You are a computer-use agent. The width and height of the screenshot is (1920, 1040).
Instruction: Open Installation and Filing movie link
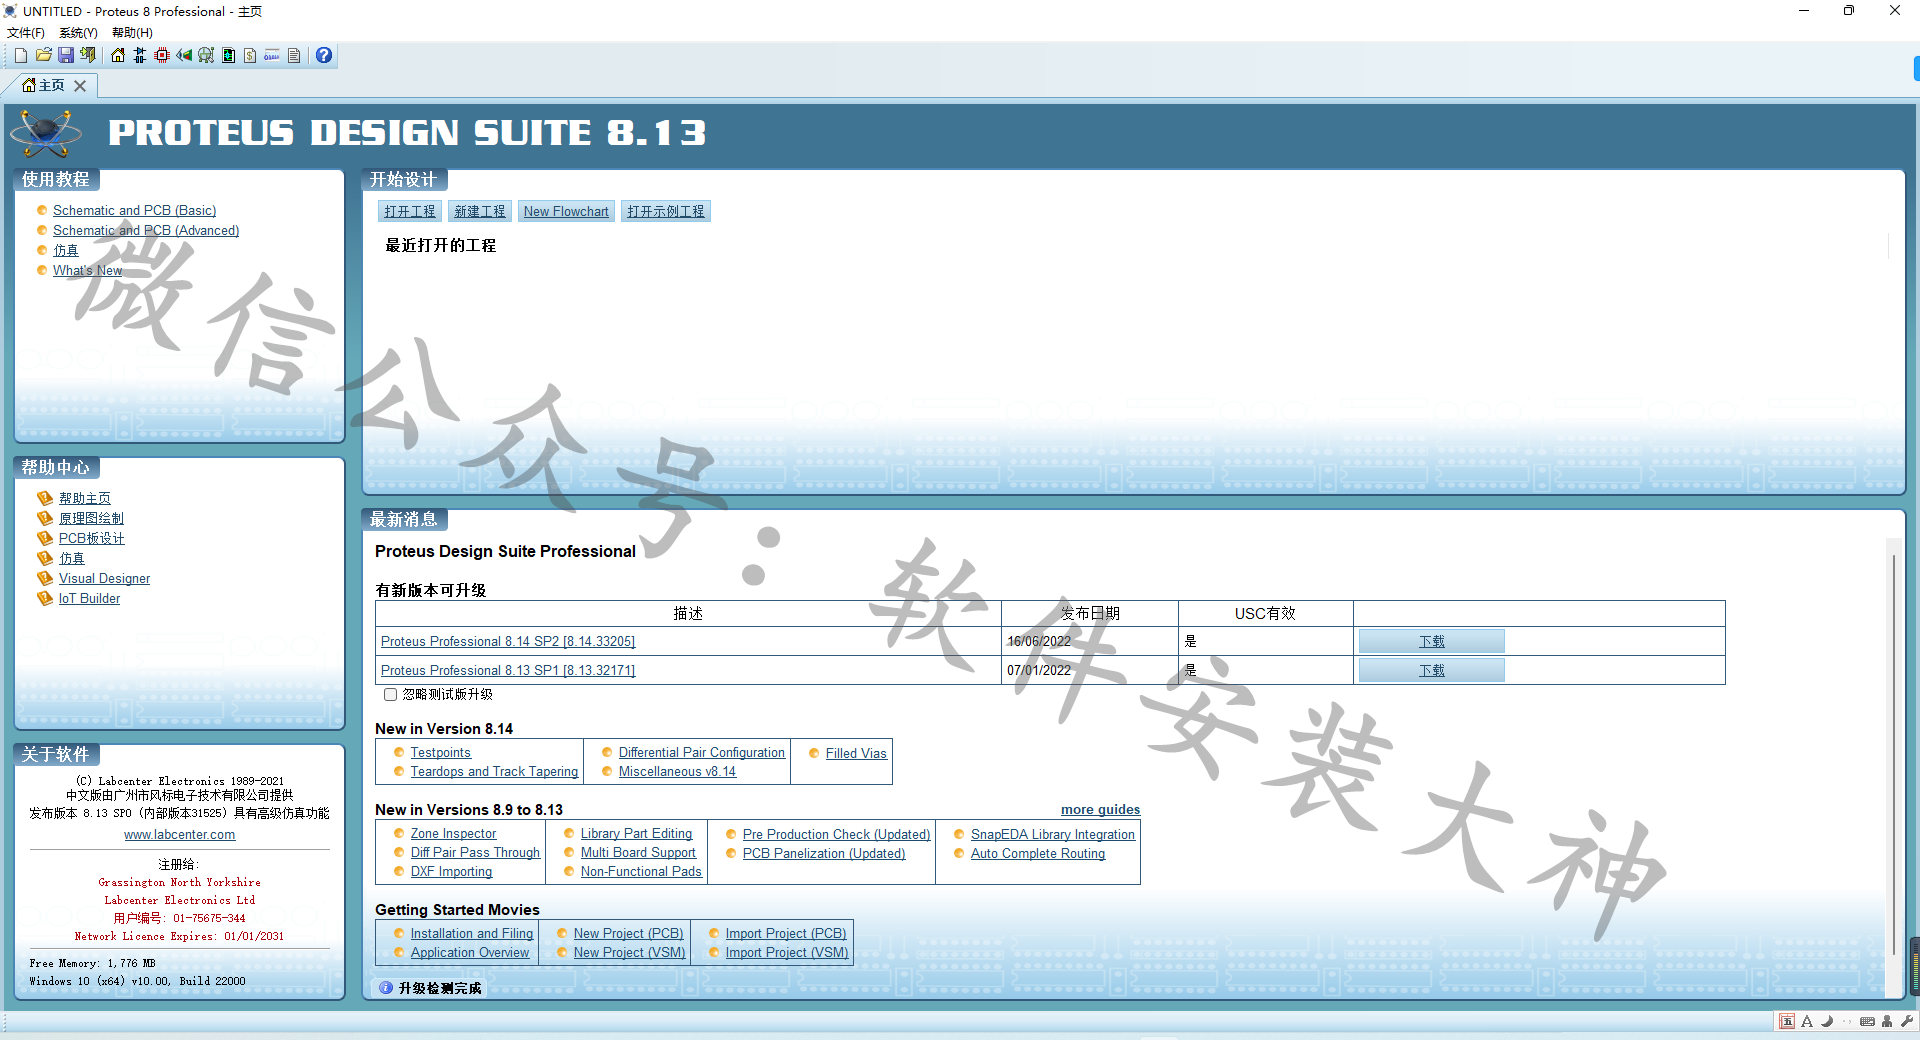(472, 934)
